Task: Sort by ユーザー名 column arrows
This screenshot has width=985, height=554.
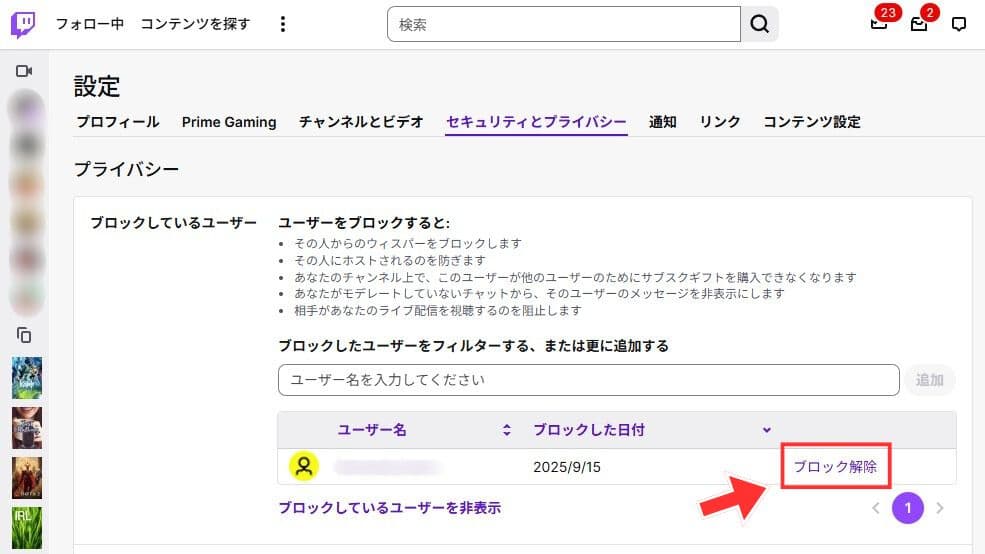Action: pos(506,430)
